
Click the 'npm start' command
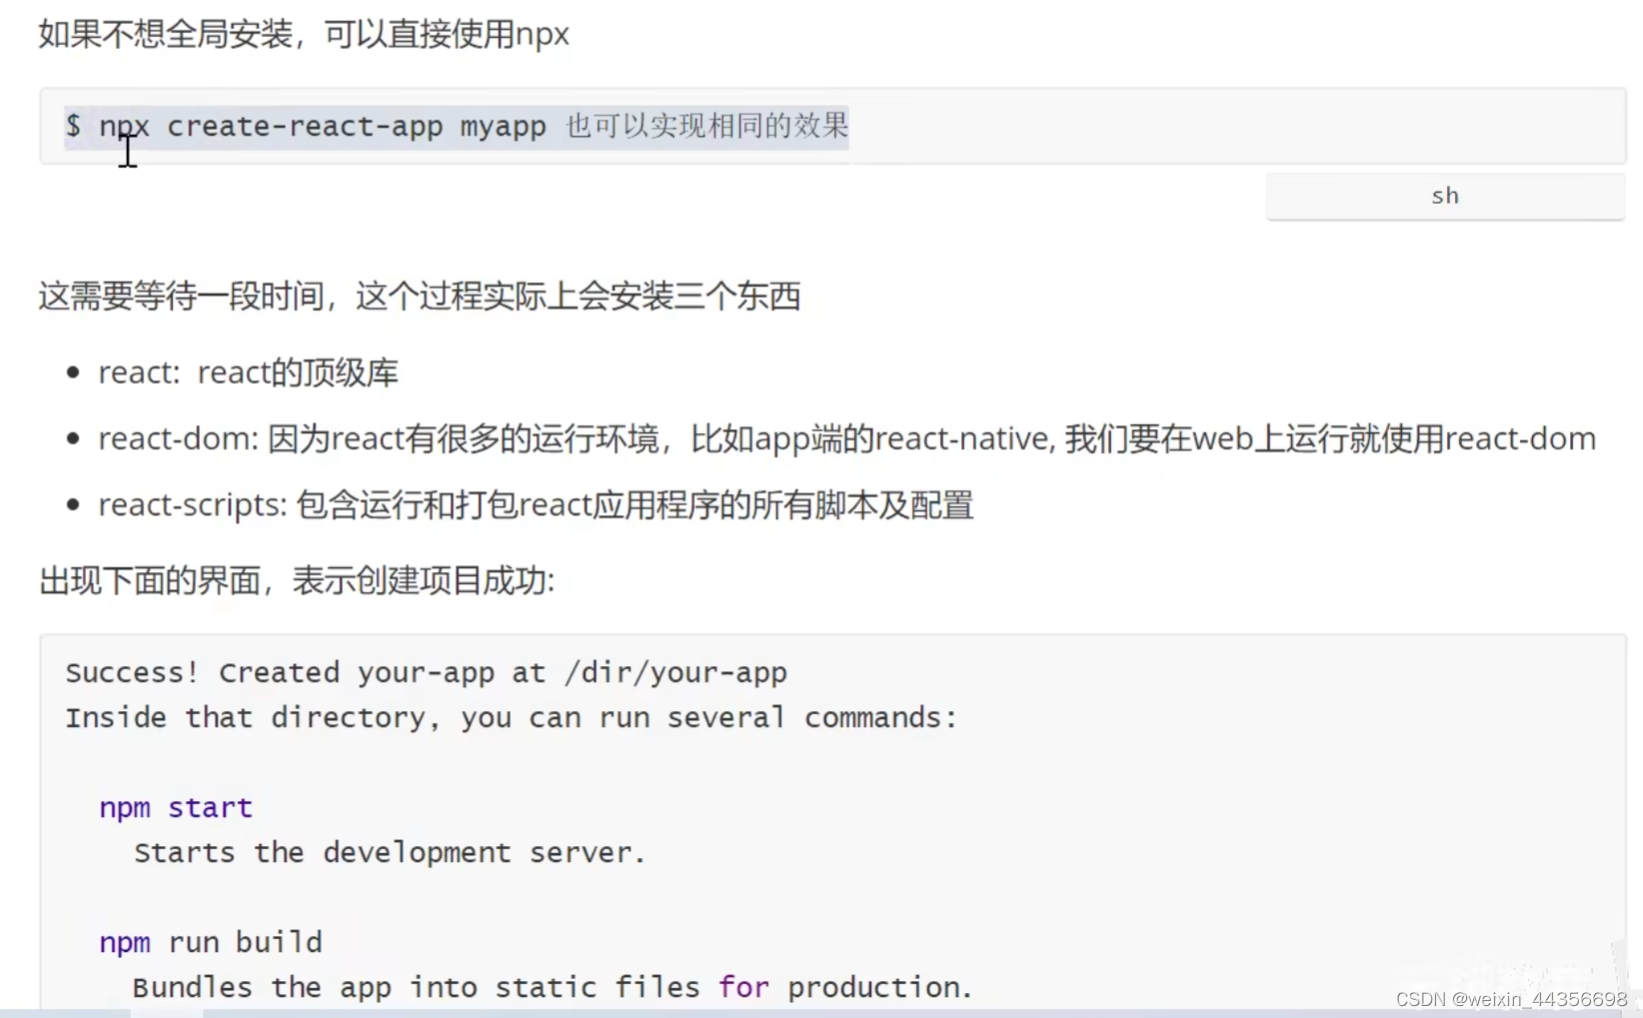(x=176, y=808)
